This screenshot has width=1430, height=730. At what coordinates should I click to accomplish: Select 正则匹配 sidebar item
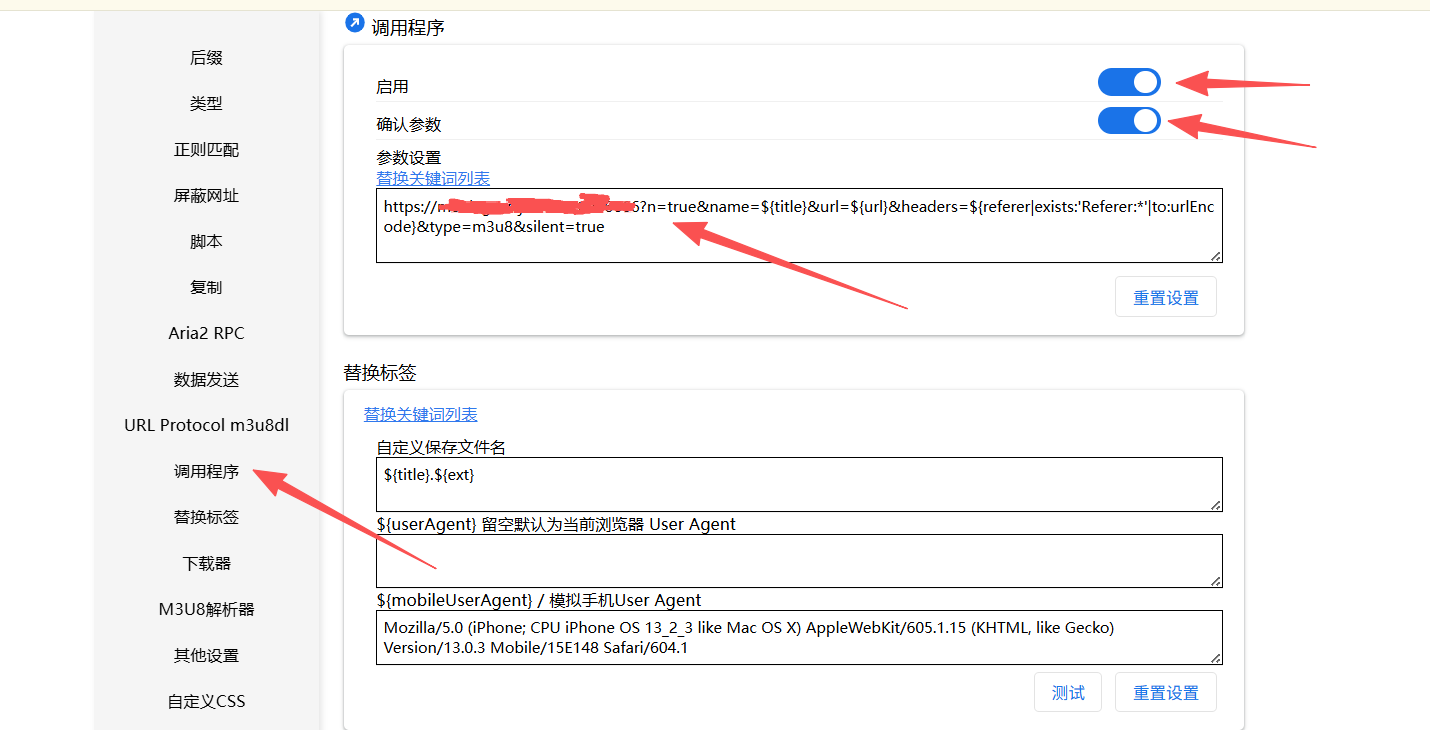(x=206, y=150)
